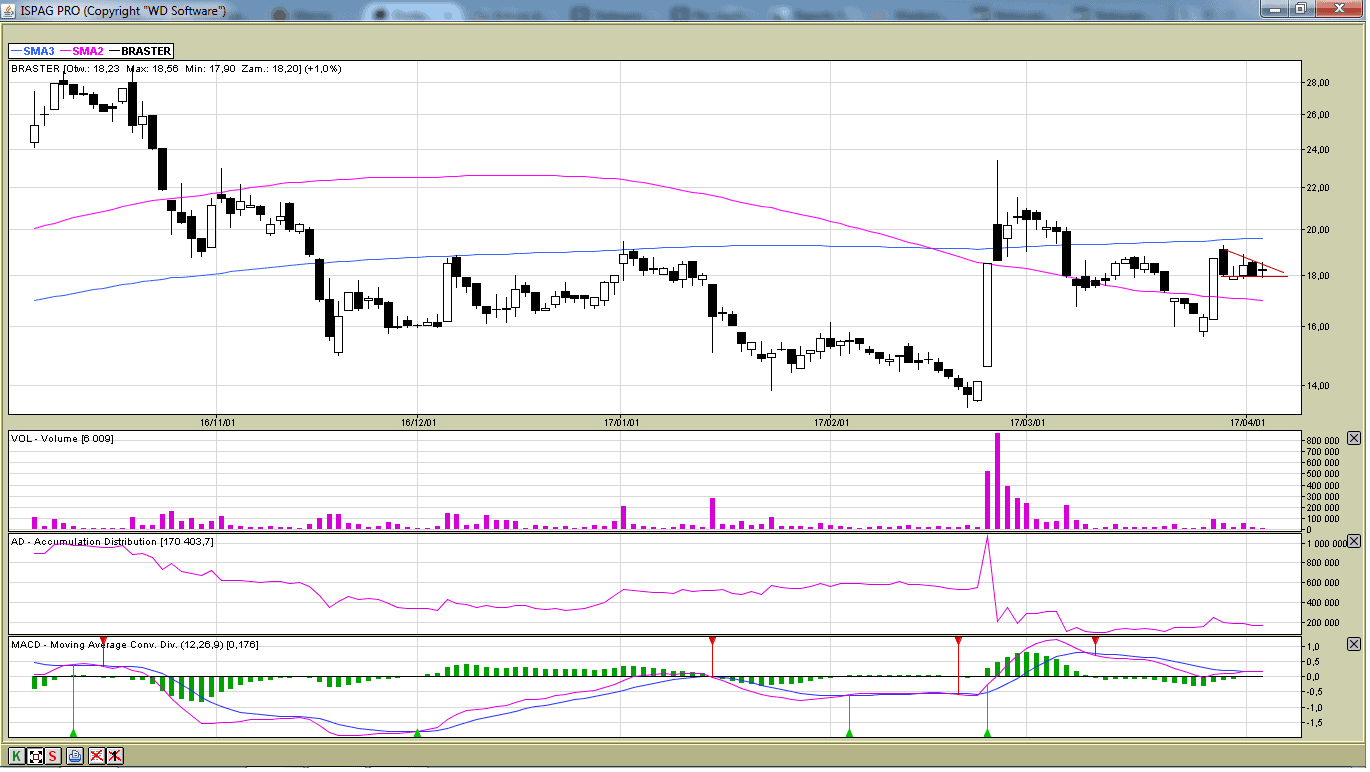
Task: Click the BRASTER price info header text
Action: pyautogui.click(x=176, y=69)
